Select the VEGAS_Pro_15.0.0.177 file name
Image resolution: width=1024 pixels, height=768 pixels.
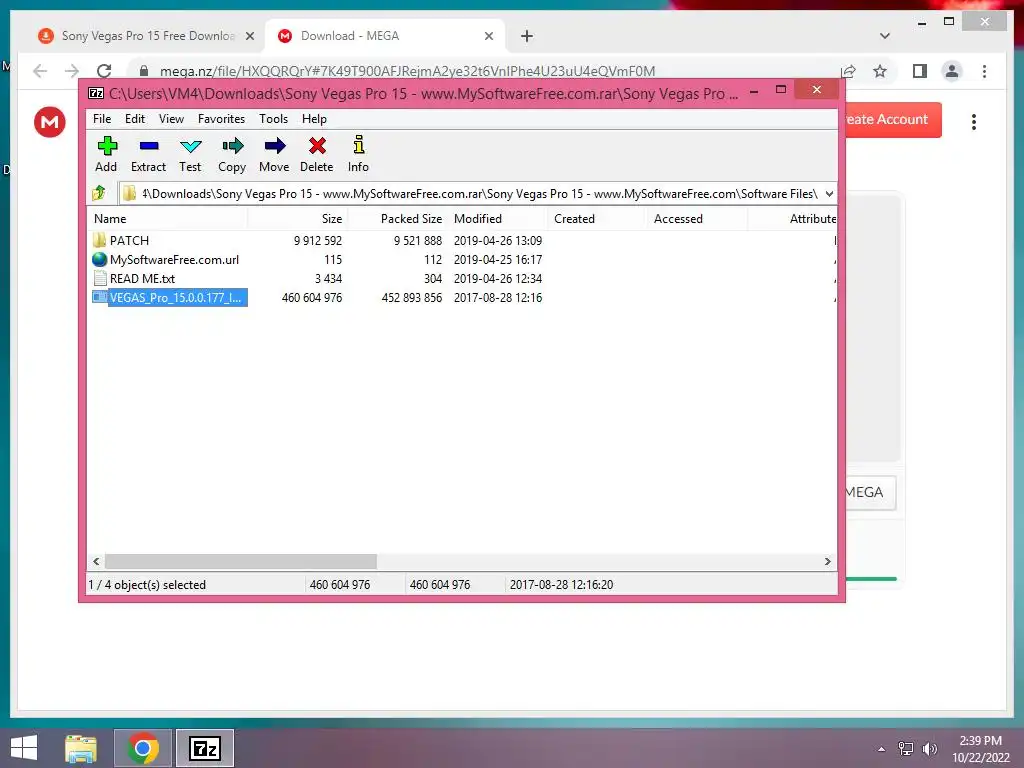176,297
